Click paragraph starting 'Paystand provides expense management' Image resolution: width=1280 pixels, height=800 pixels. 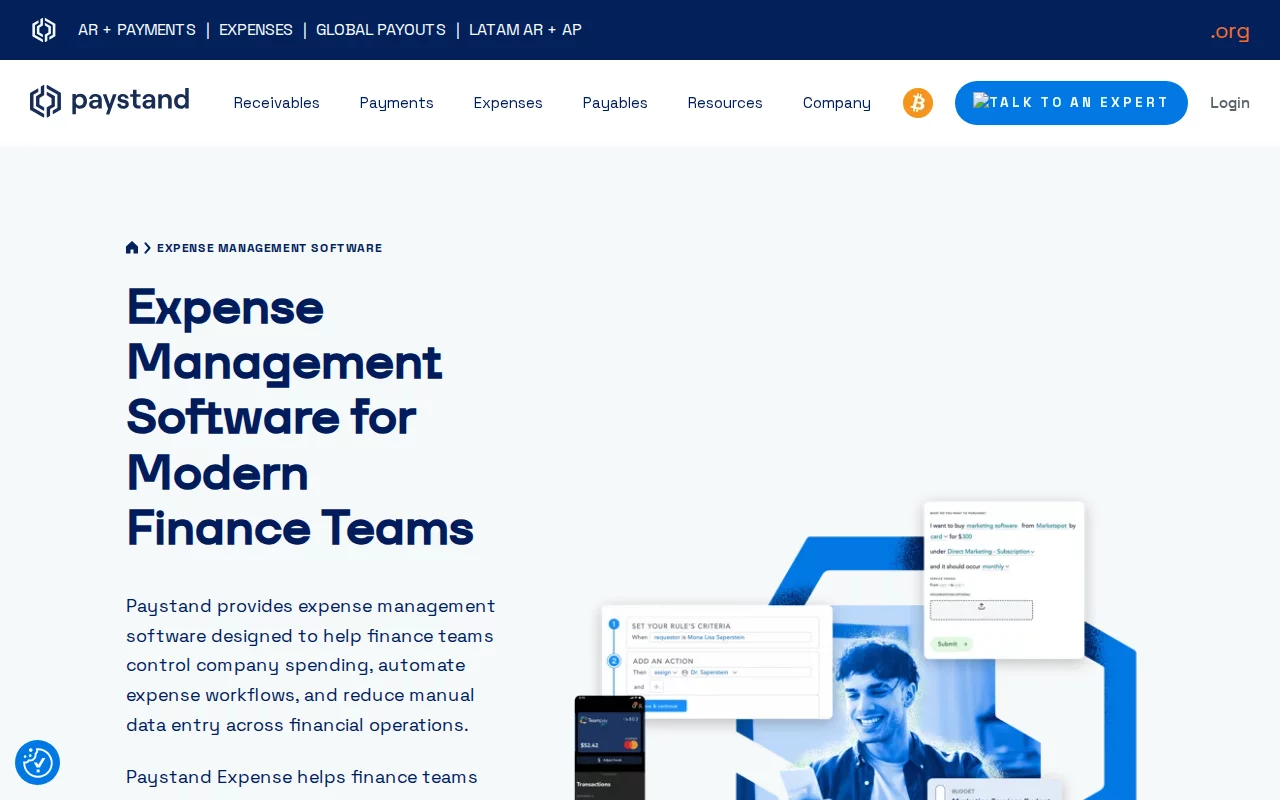[x=311, y=665]
